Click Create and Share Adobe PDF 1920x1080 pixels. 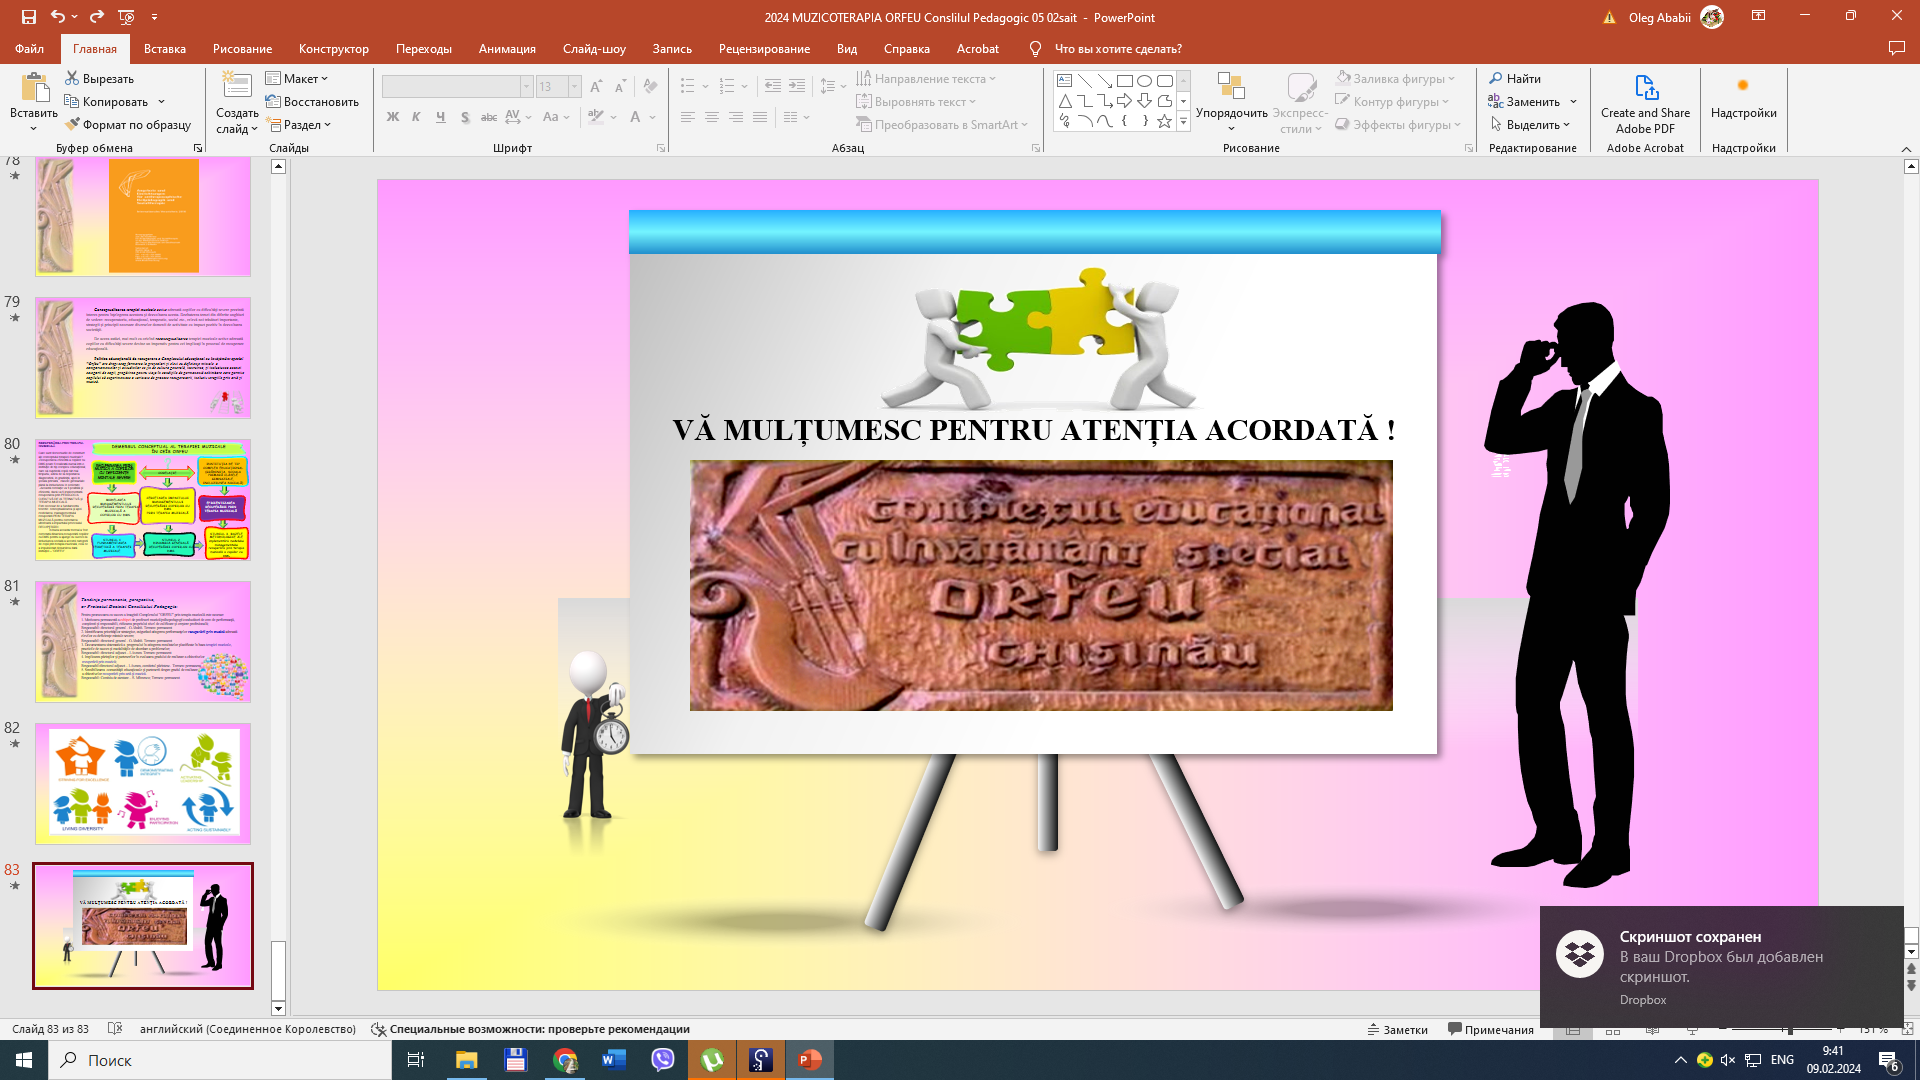(1645, 103)
